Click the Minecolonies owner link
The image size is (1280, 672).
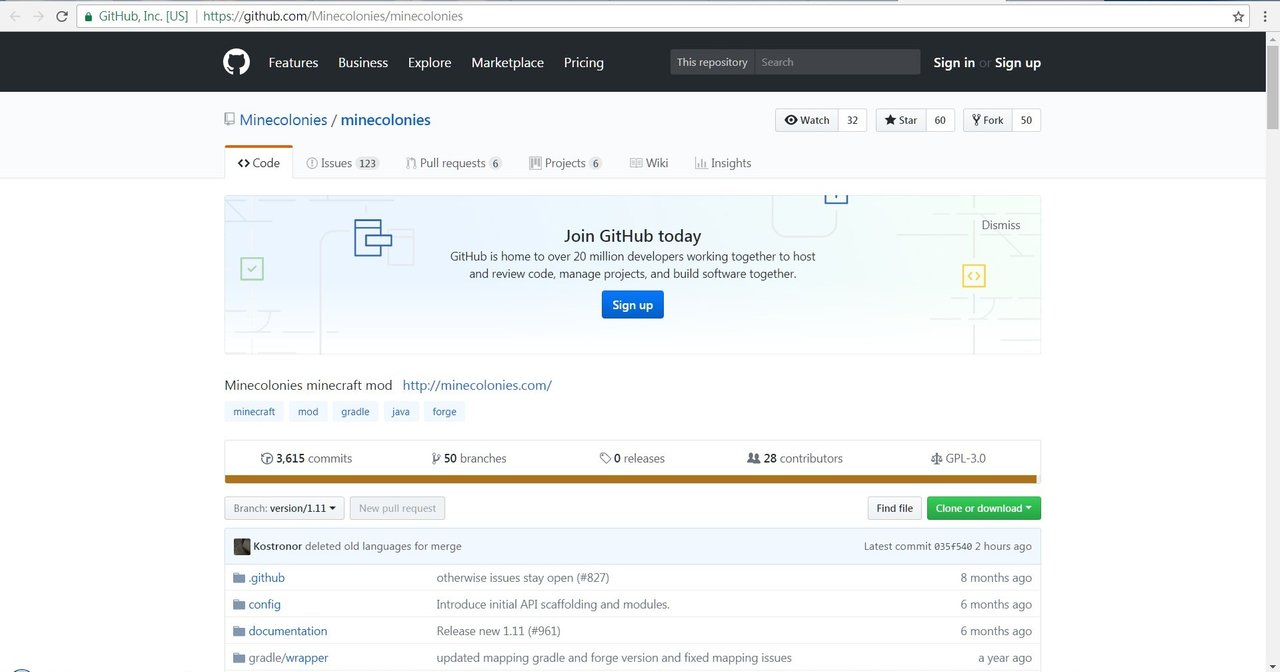click(283, 120)
